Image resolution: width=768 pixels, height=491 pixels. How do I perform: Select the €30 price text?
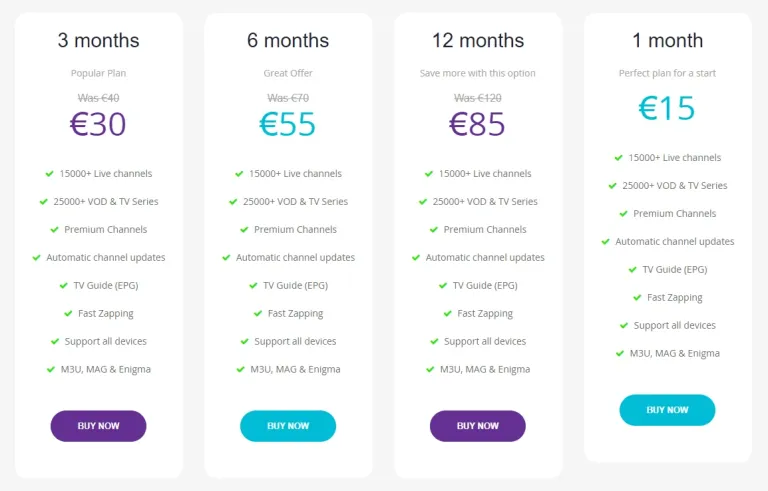[x=98, y=124]
